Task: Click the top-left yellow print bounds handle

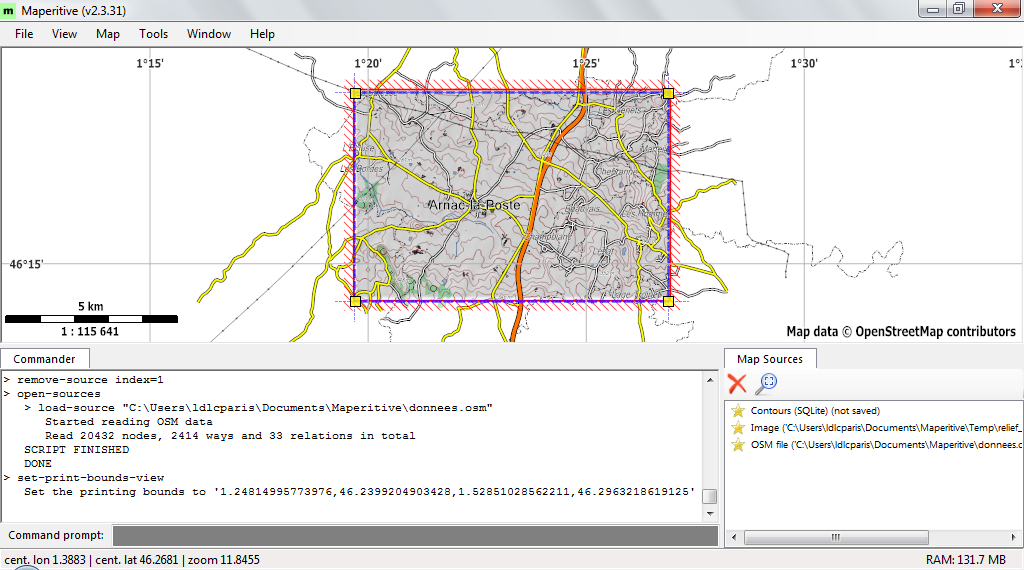Action: click(355, 93)
